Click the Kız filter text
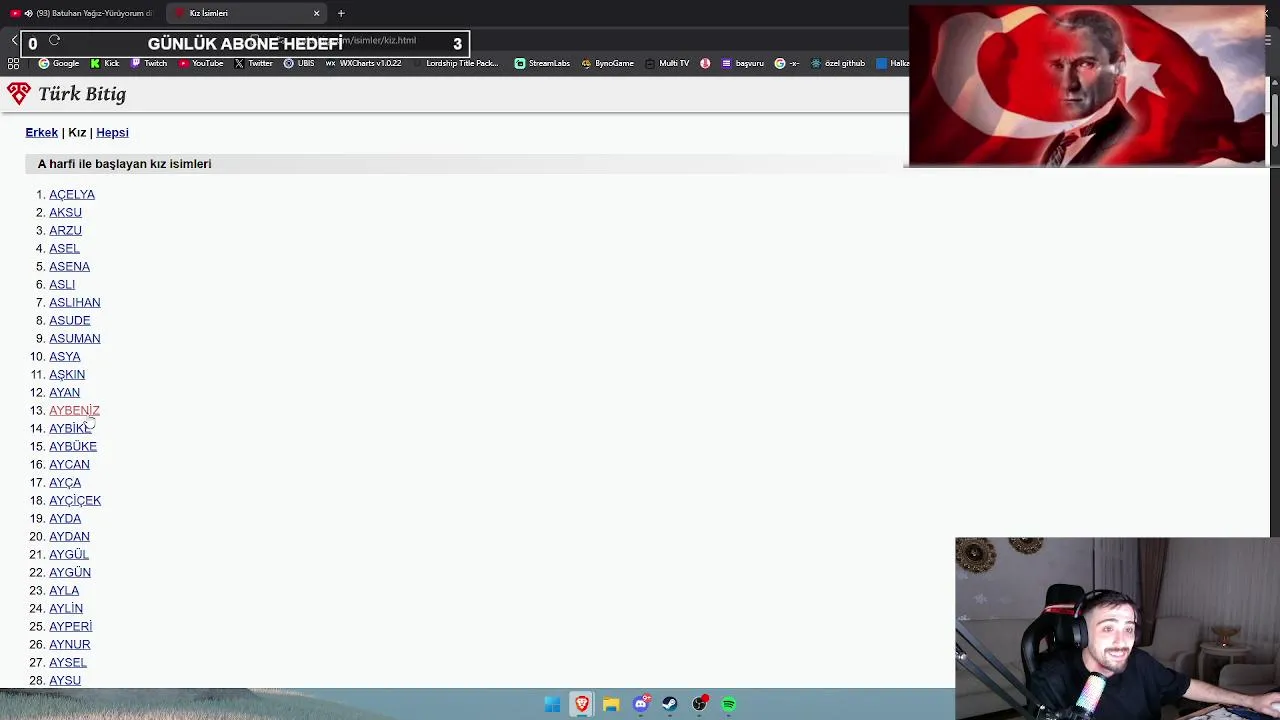Viewport: 1280px width, 720px height. pos(77,132)
